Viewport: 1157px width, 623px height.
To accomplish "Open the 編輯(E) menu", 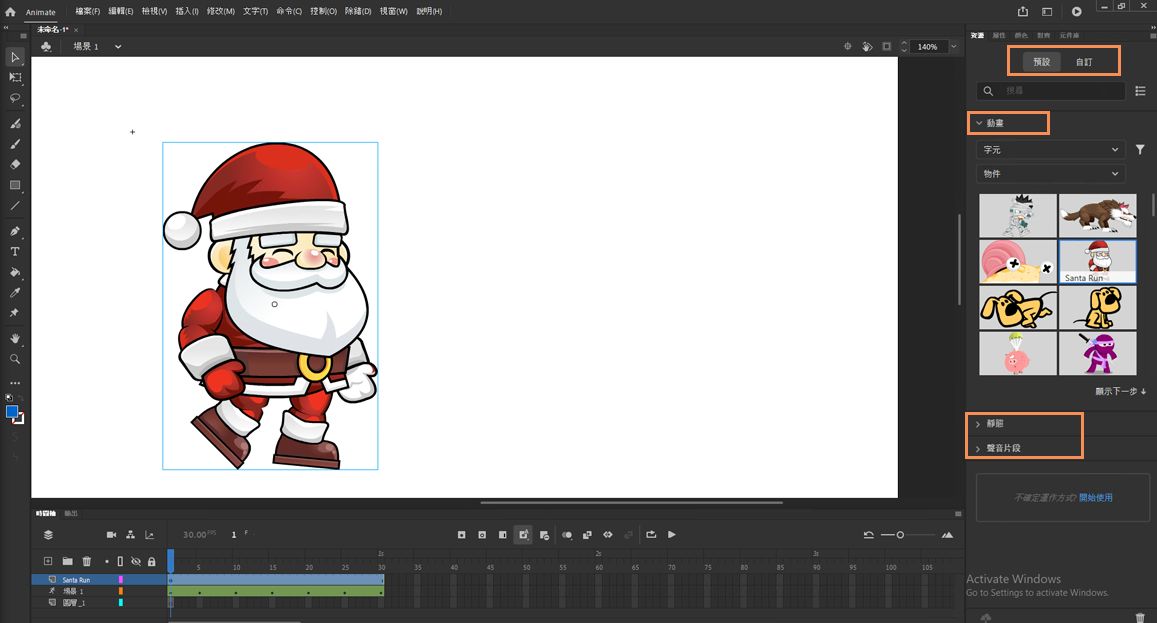I will coord(120,11).
